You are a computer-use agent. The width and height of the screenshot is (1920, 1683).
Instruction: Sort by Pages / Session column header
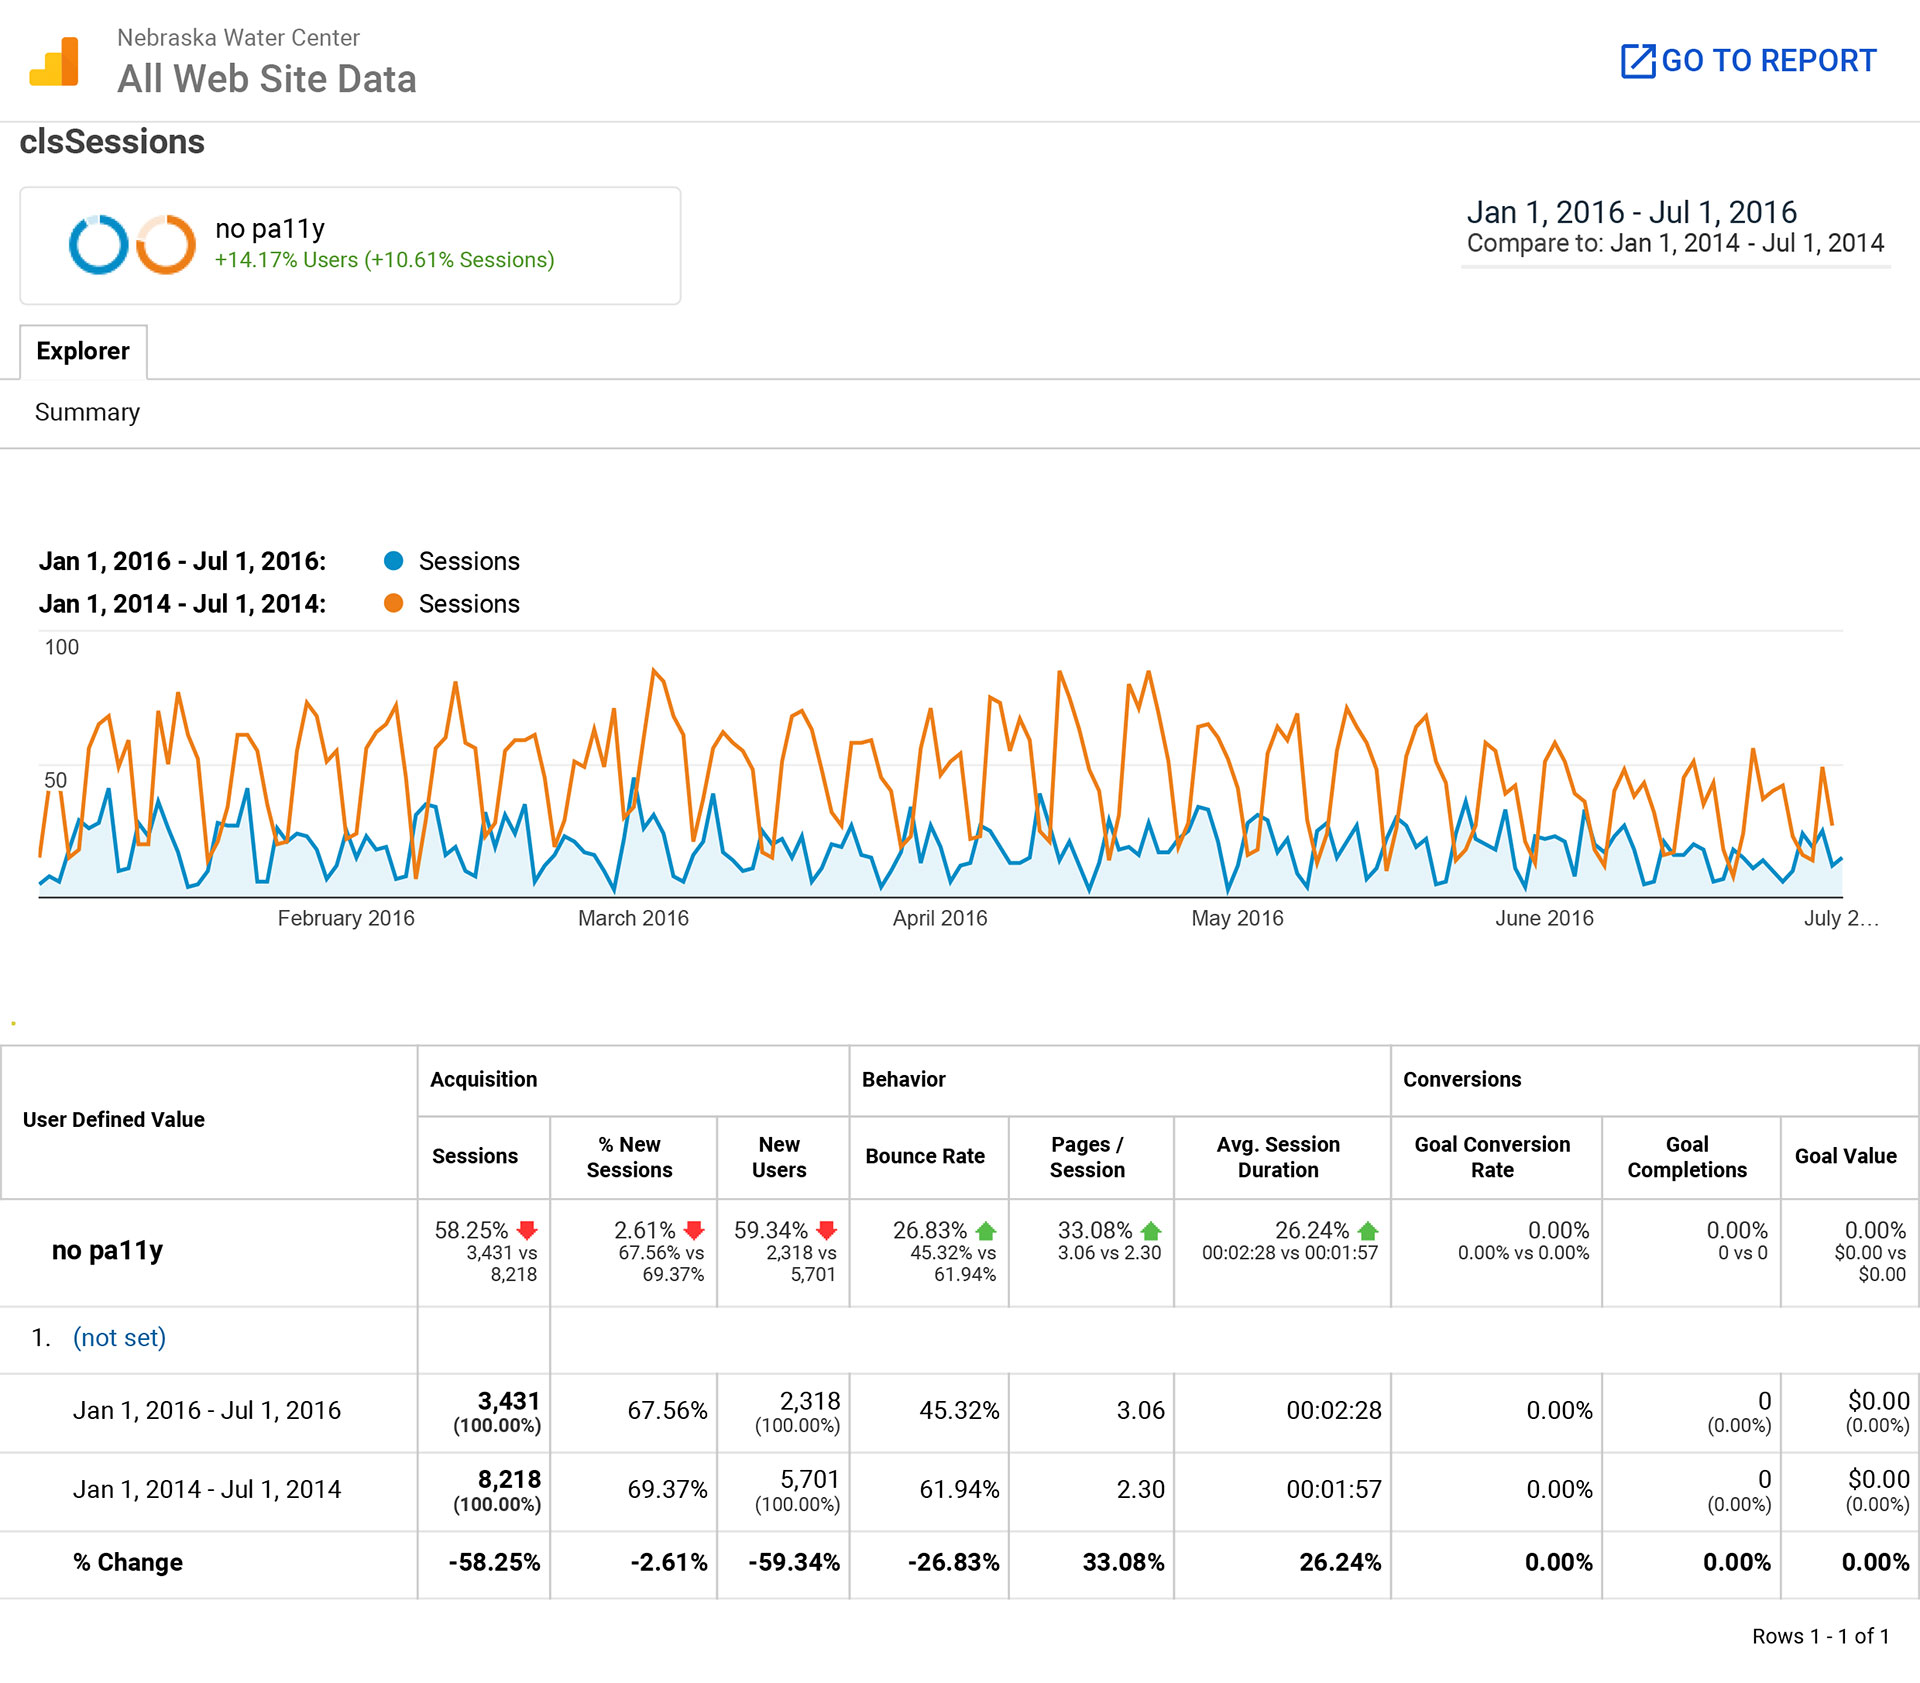1087,1157
